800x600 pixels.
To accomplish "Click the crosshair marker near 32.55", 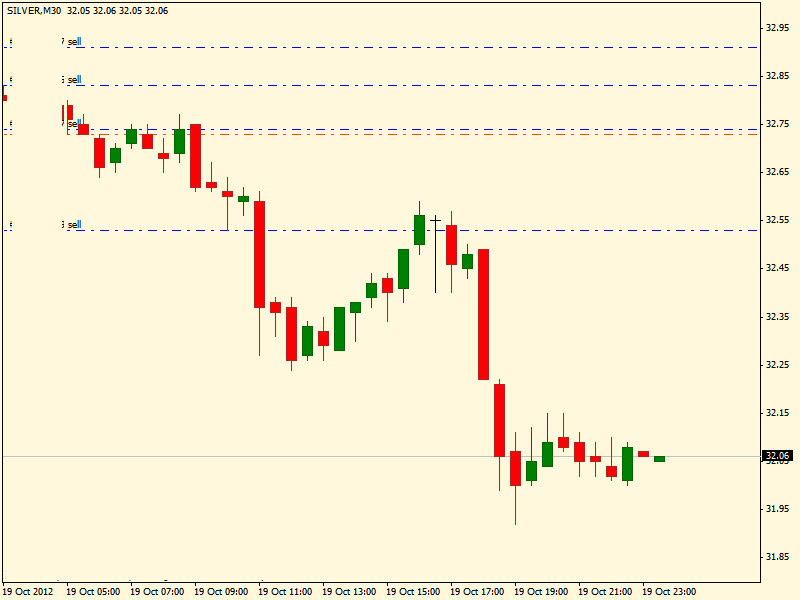I will click(435, 220).
